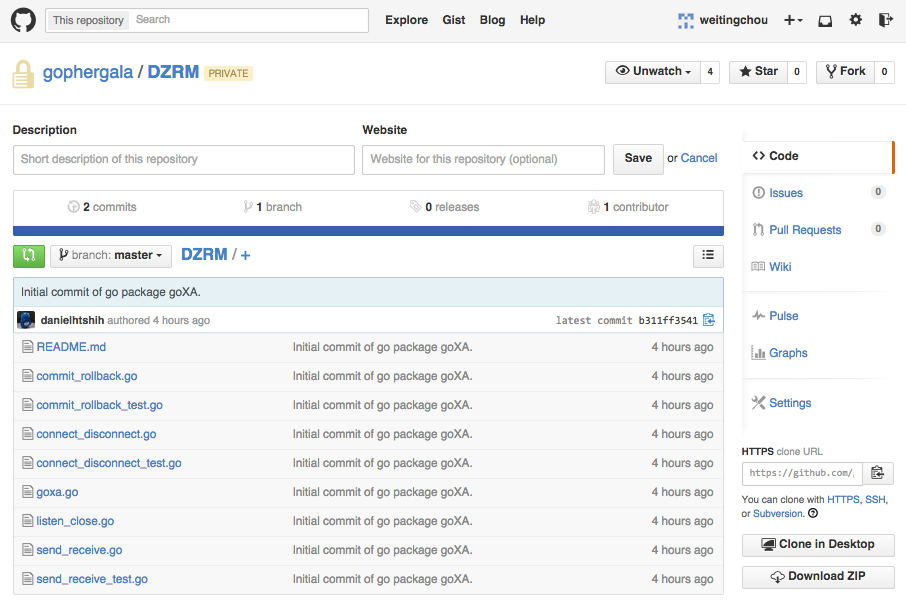Open the notifications inbox icon
Screen dimensions: 906x601
[825, 21]
